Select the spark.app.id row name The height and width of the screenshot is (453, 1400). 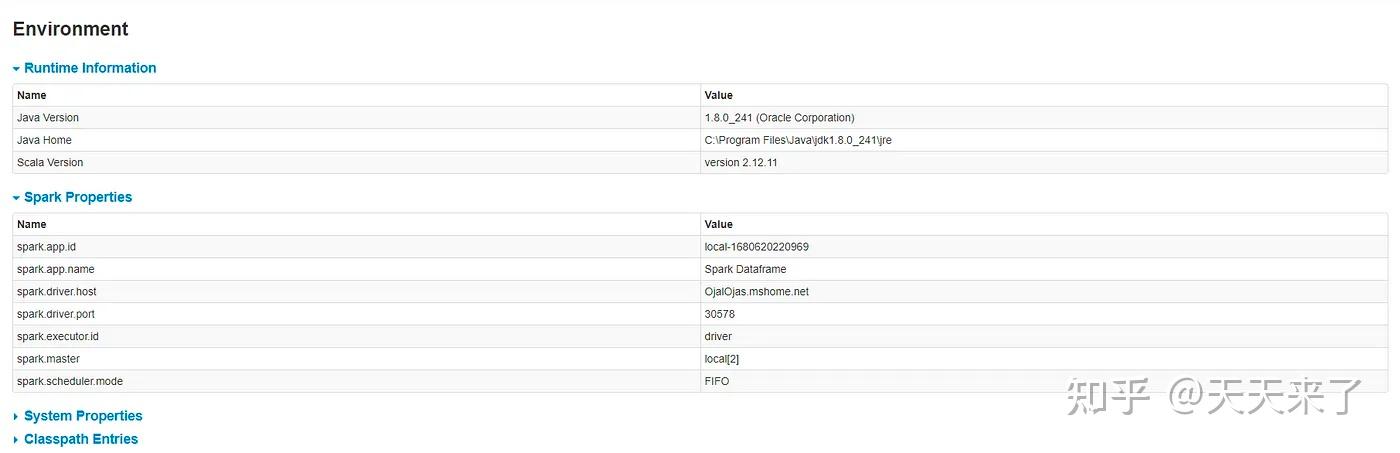tap(46, 247)
